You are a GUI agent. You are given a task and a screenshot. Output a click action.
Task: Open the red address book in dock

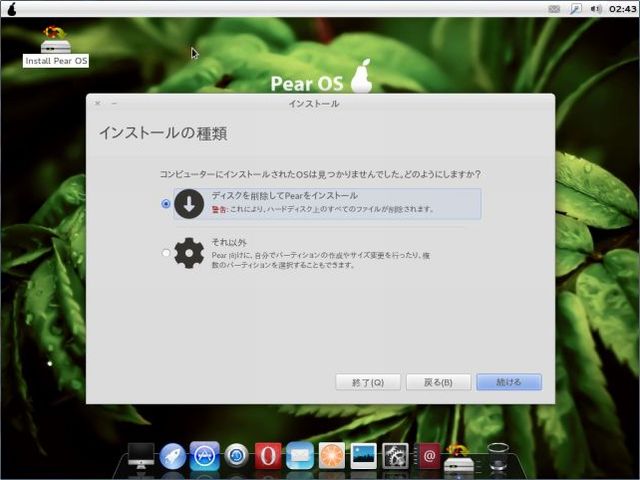(x=429, y=456)
